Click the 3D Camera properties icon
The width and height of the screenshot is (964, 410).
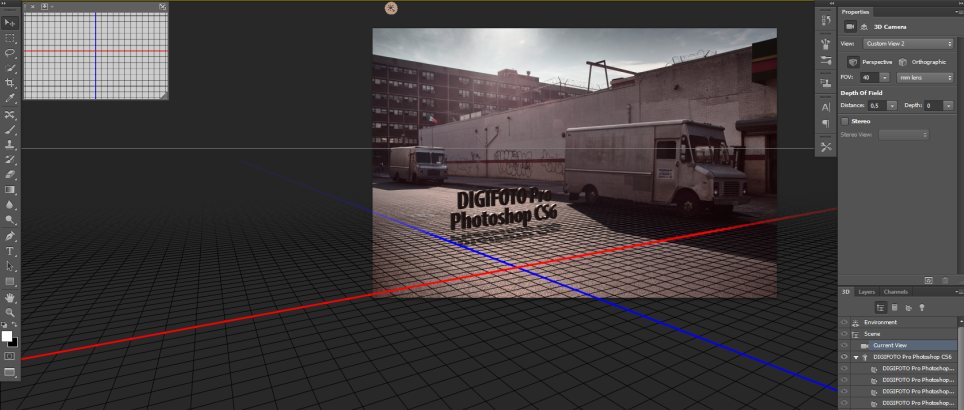850,27
